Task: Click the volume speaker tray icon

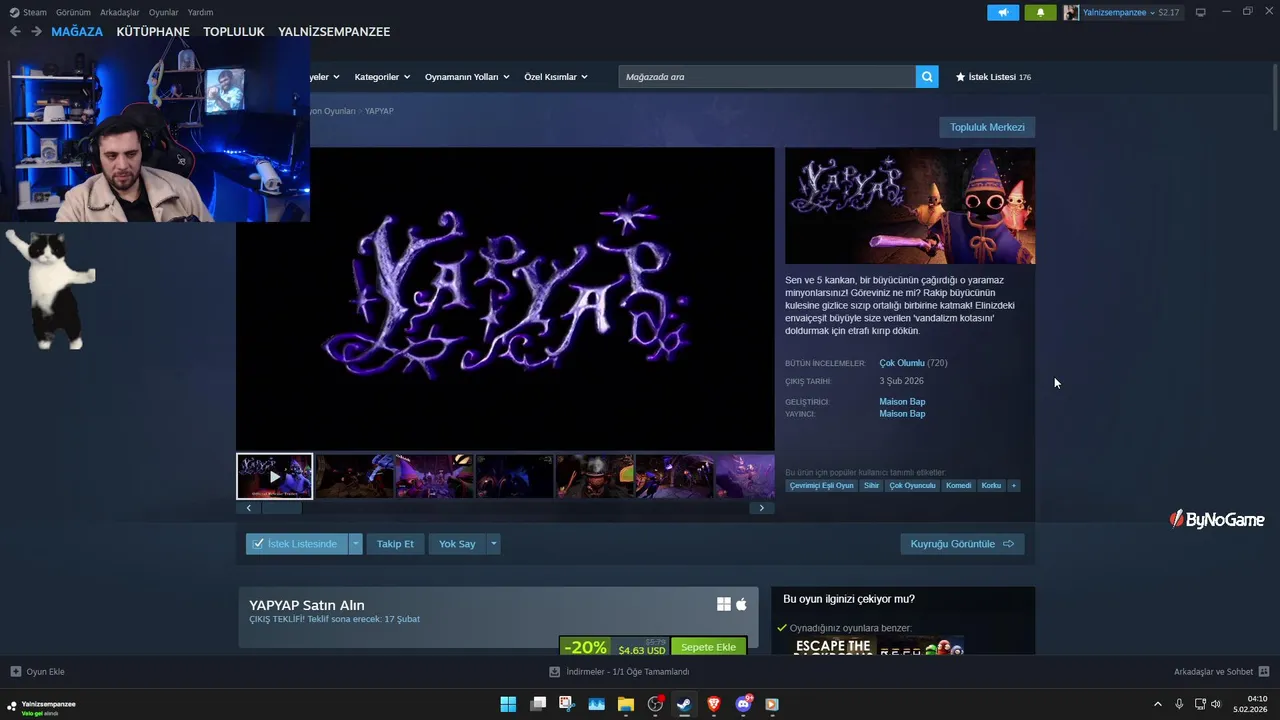Action: point(1216,704)
